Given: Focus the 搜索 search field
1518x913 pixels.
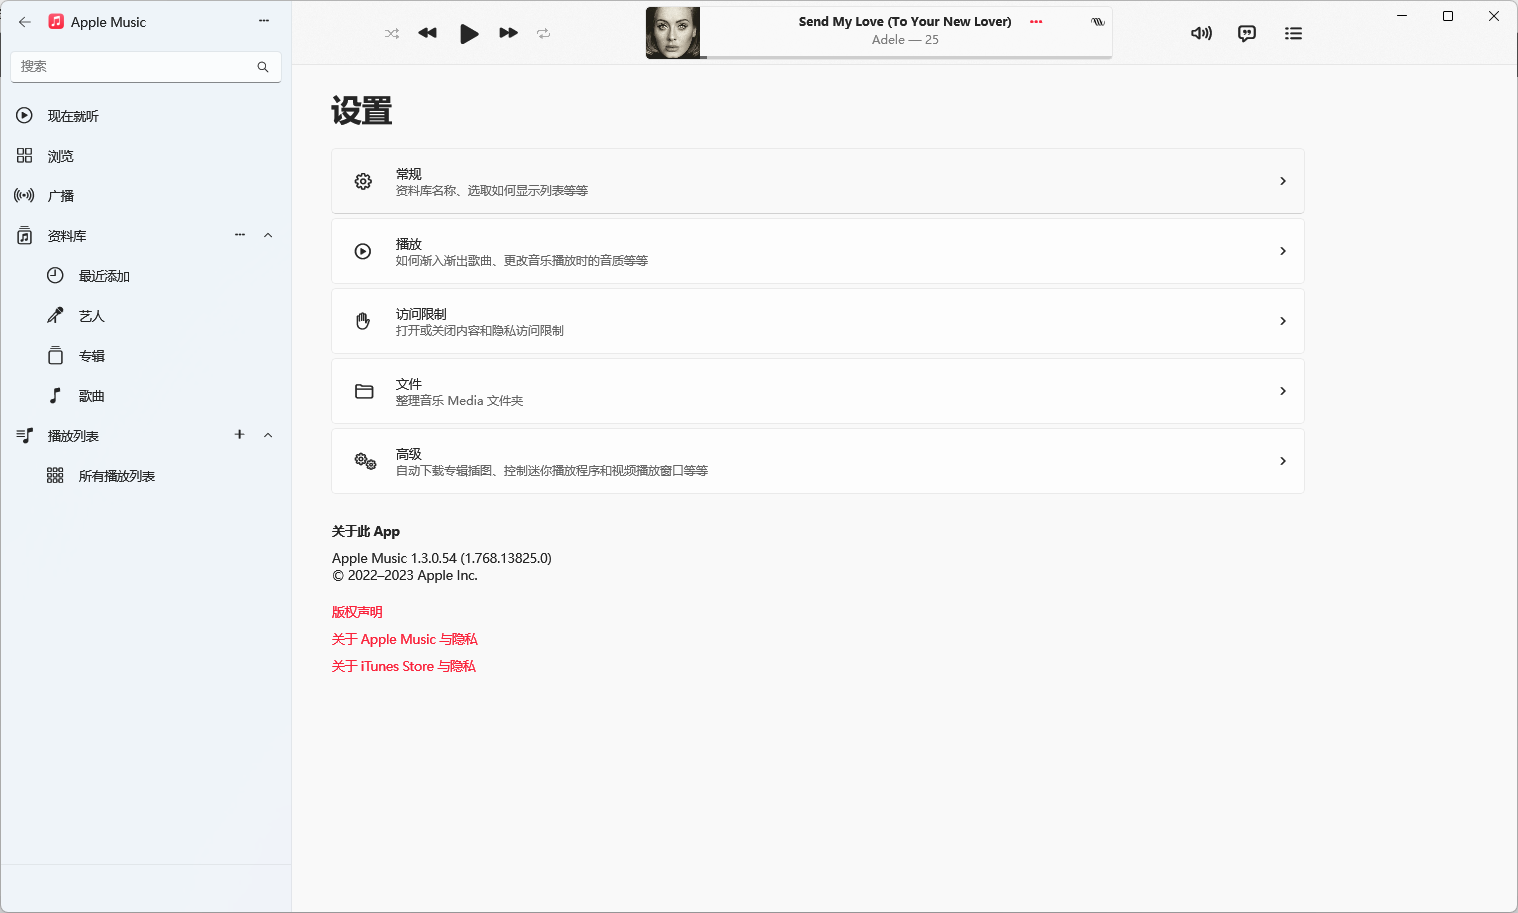Looking at the screenshot, I should pyautogui.click(x=146, y=67).
